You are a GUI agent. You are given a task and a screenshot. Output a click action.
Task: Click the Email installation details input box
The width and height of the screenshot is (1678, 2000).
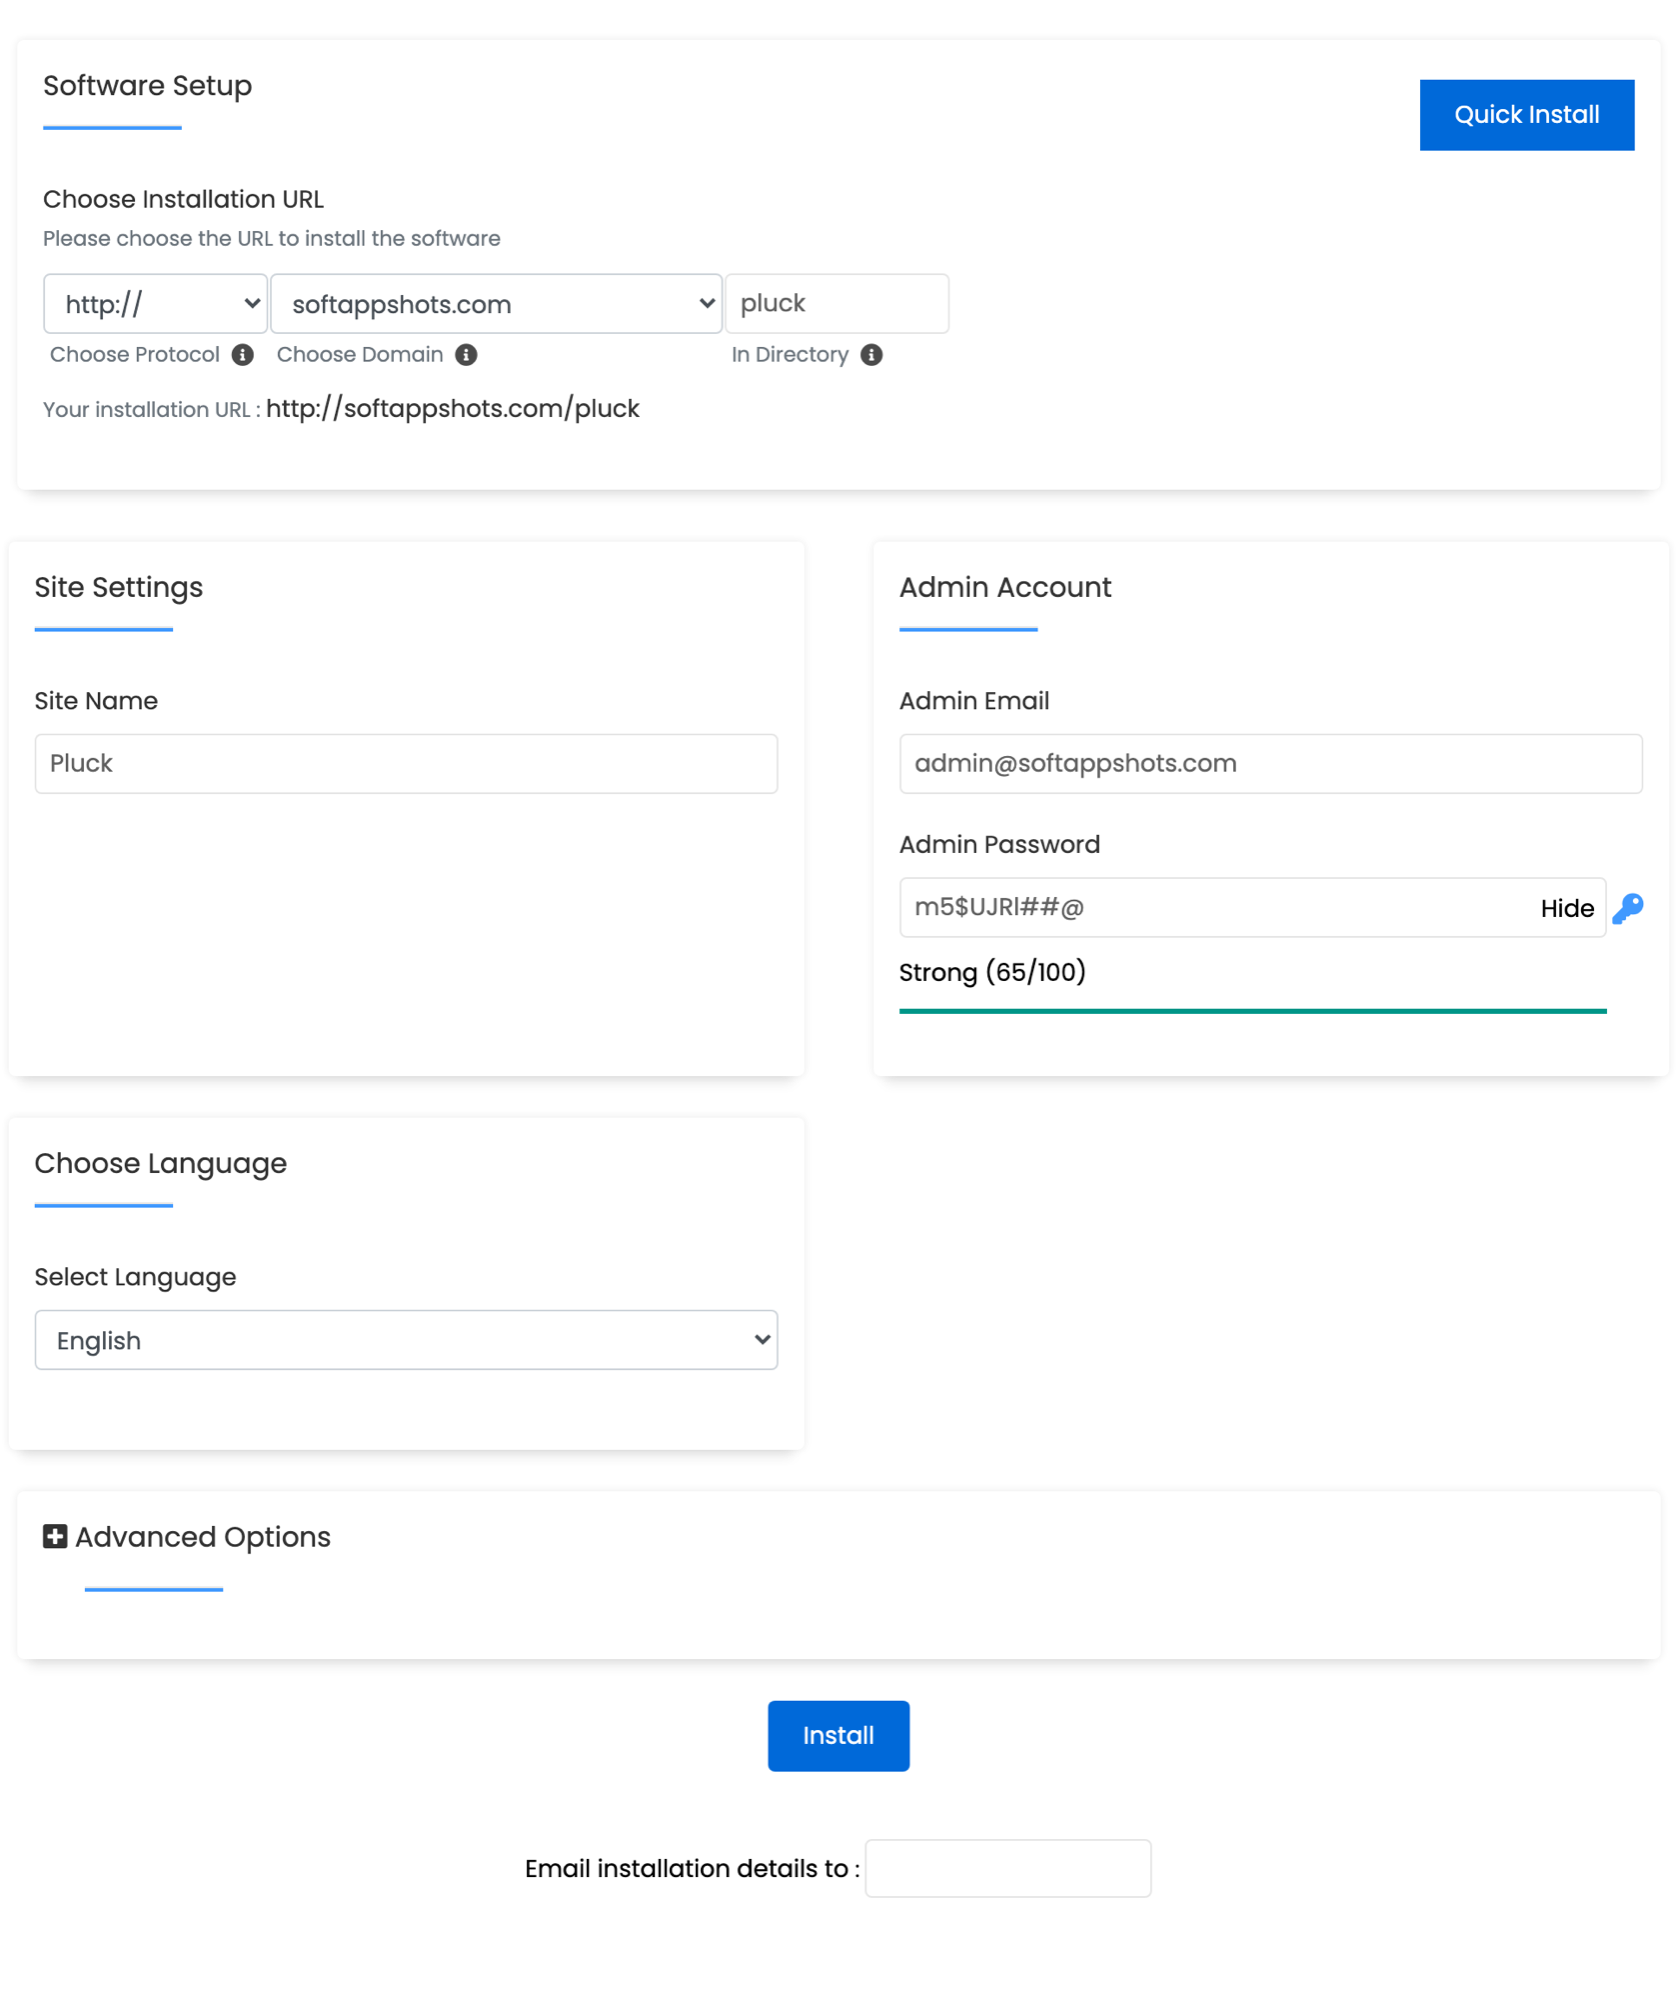1007,1867
